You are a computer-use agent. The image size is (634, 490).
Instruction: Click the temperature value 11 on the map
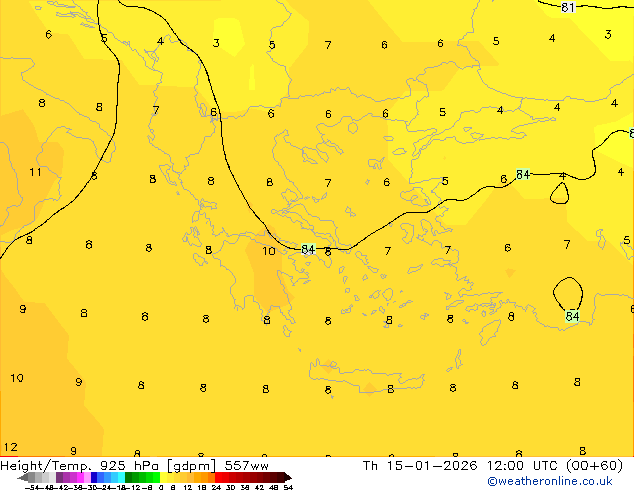click(x=35, y=172)
